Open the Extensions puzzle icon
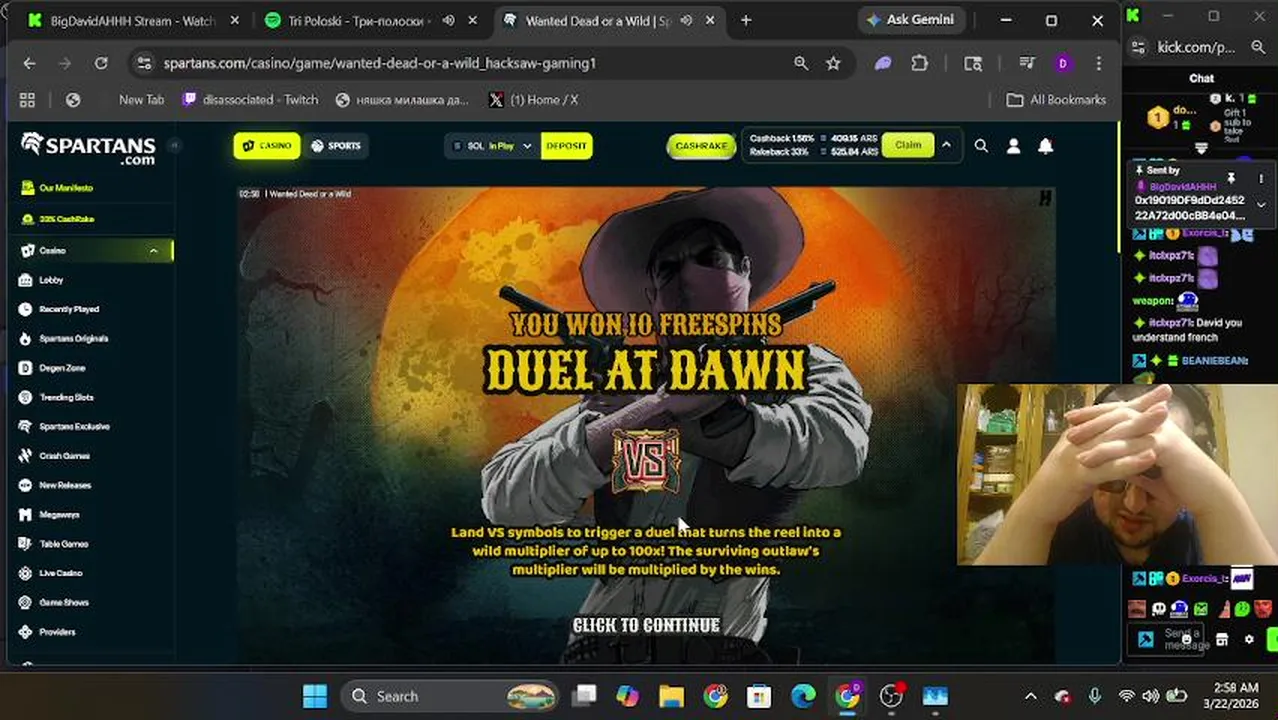This screenshot has height=720, width=1278. (920, 63)
